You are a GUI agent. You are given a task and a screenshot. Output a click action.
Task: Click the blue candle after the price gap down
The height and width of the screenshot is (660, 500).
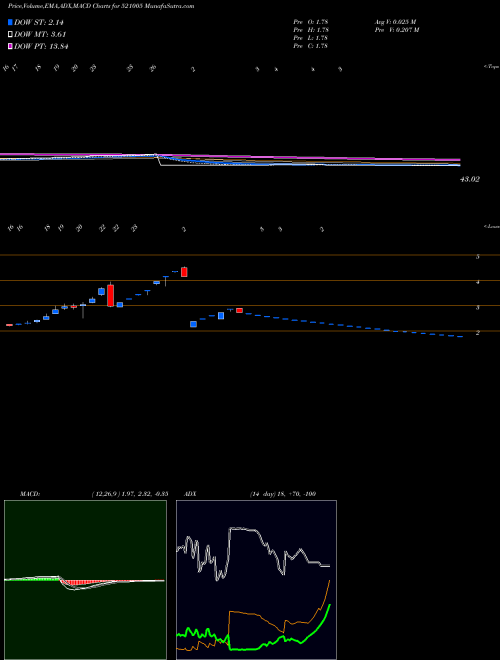click(194, 324)
